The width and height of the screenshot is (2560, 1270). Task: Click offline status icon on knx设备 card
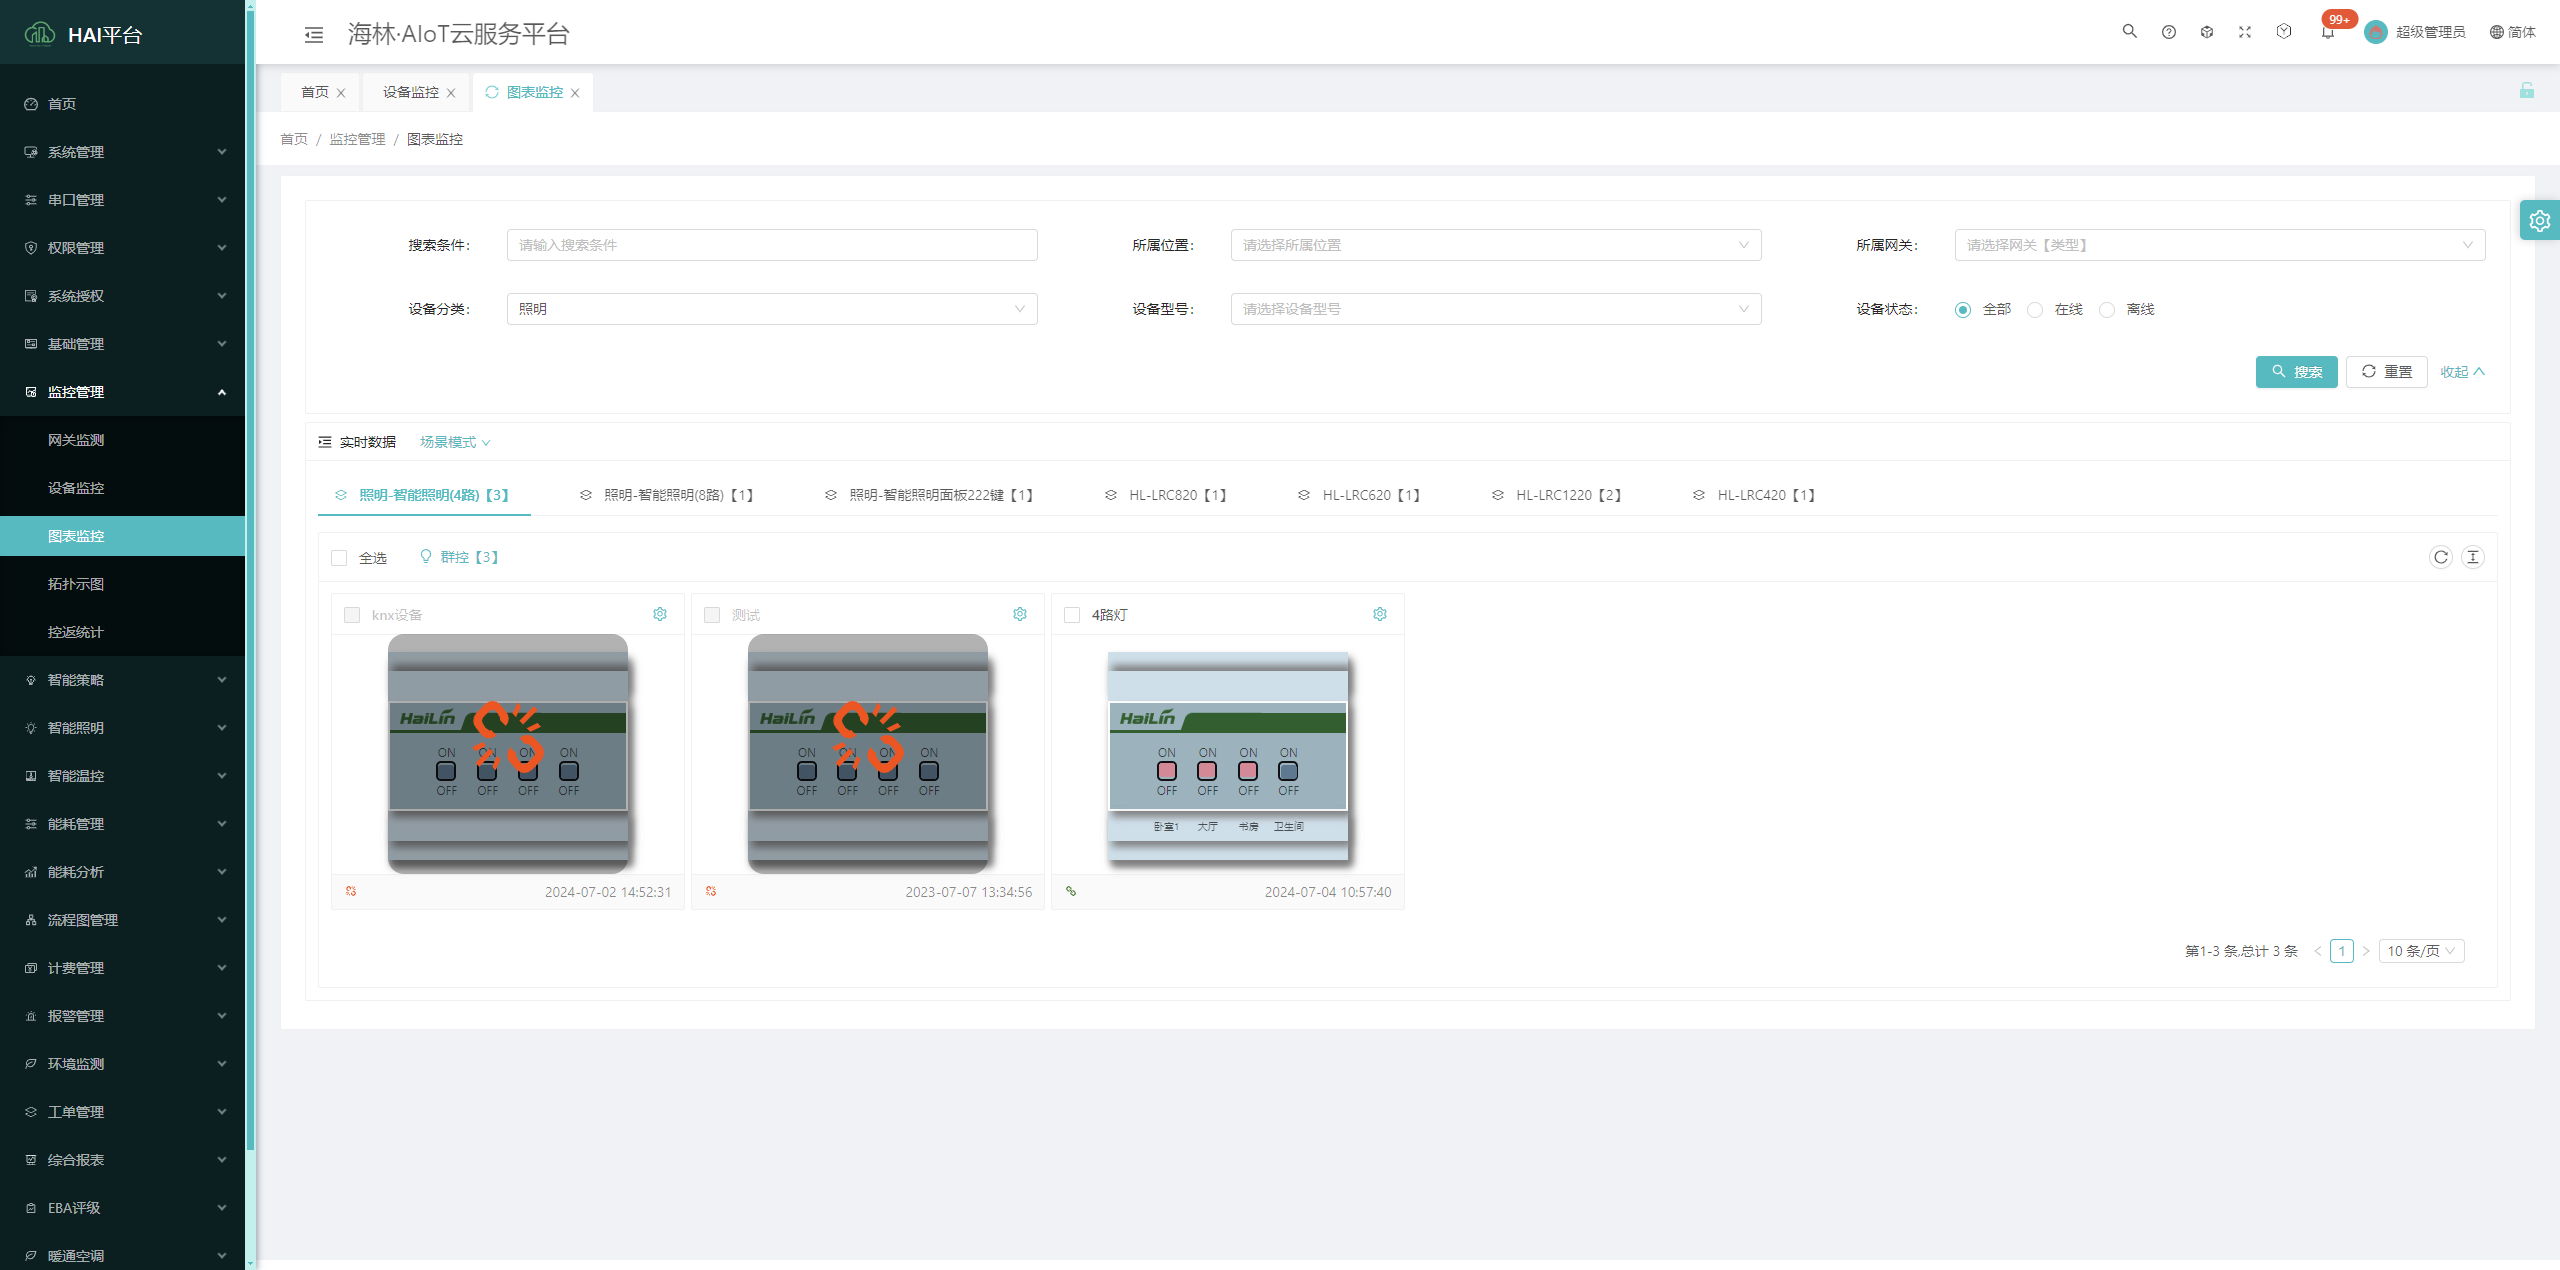pyautogui.click(x=351, y=891)
